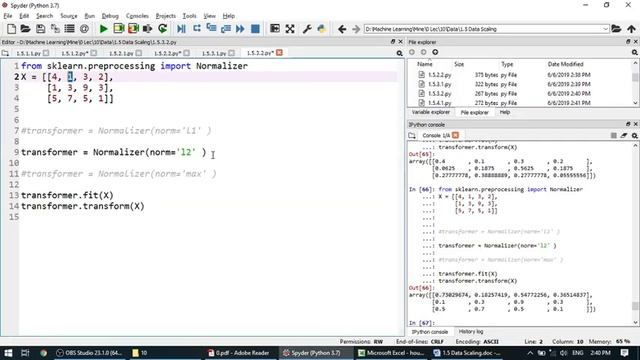
Task: Click Continue execution double-arrow icon
Action: [240, 29]
